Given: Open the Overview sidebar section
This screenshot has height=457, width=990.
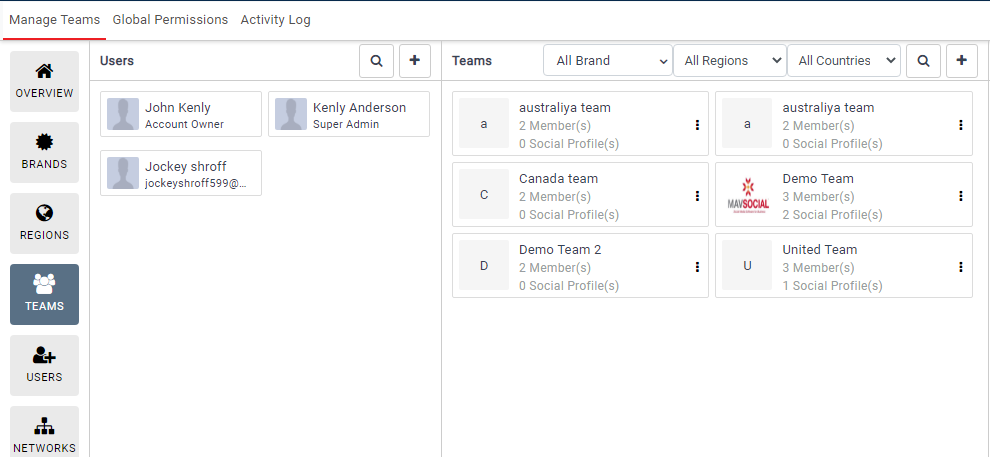Looking at the screenshot, I should [x=44, y=82].
